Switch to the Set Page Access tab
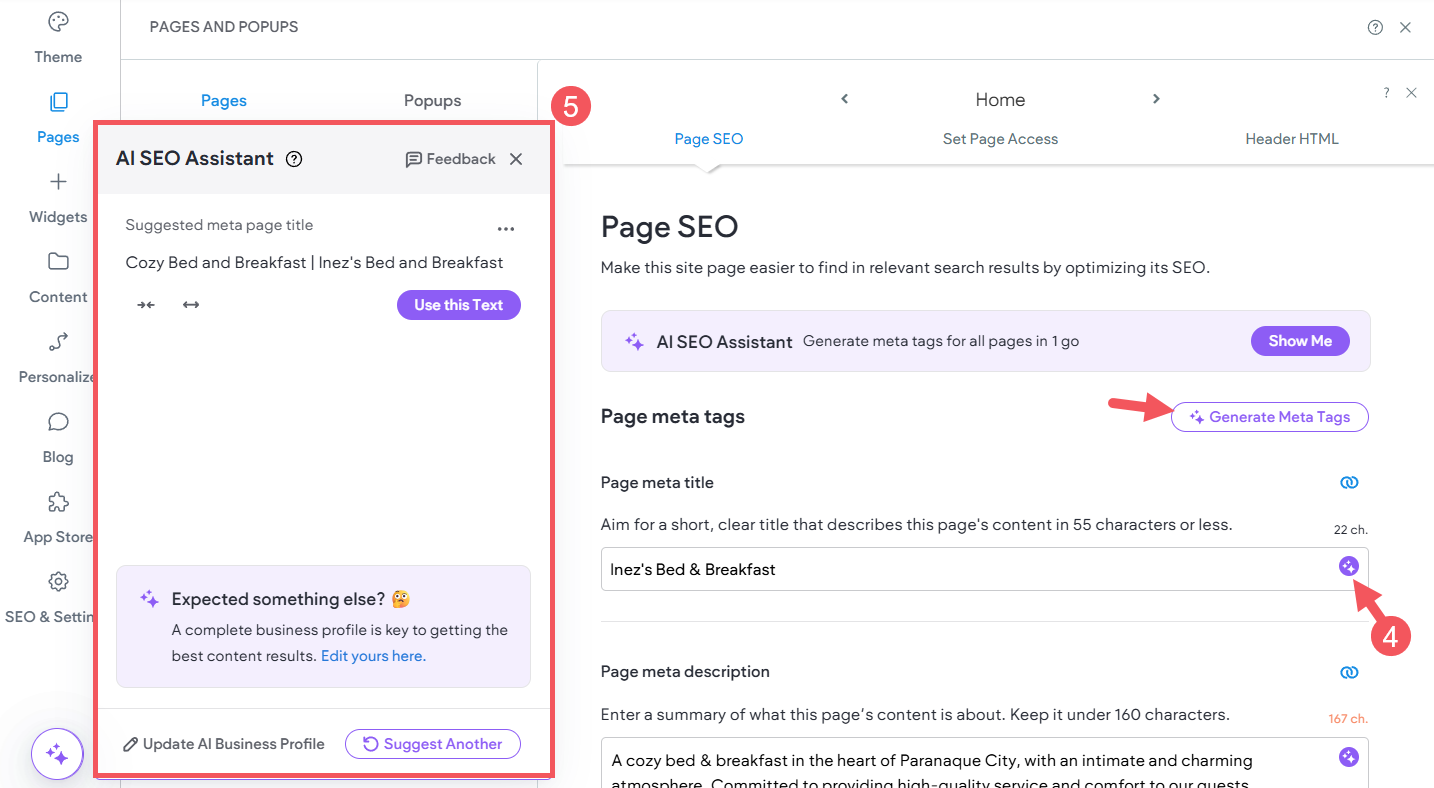 [x=1000, y=139]
